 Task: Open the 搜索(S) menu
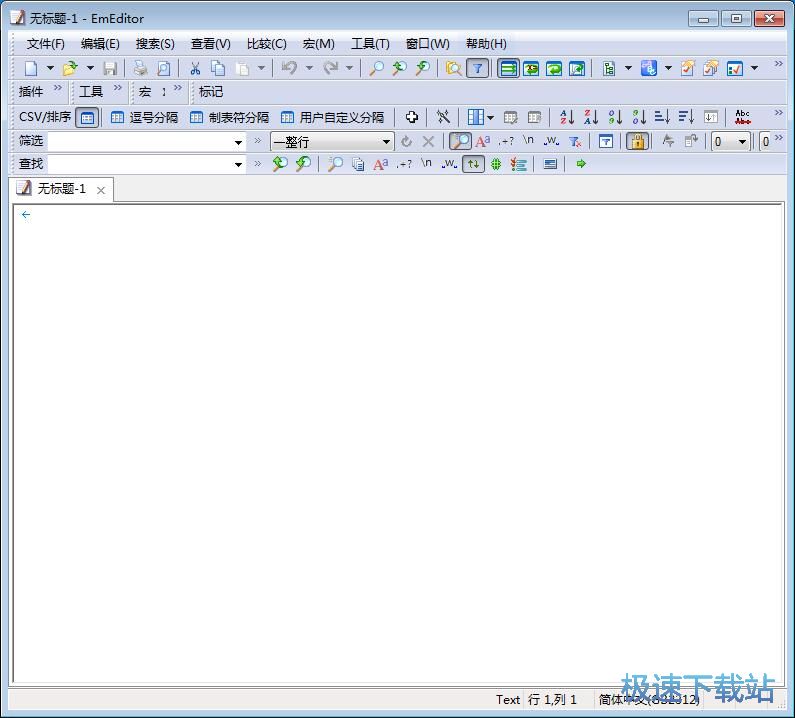155,44
